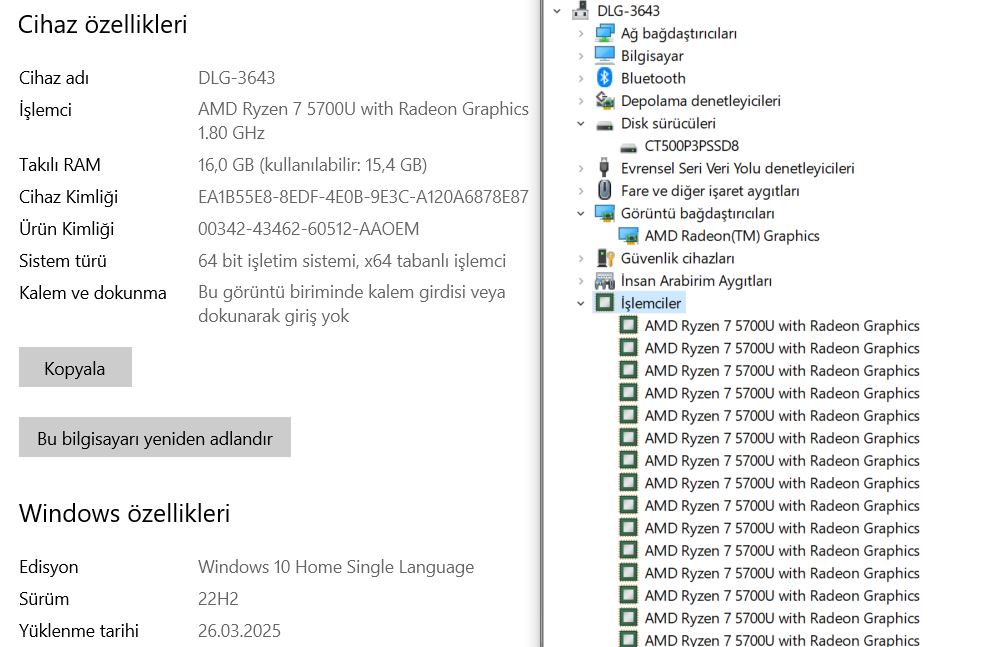
Task: Expand Evrensel Seri Veri Yolu denetleyicileri
Action: coord(580,168)
